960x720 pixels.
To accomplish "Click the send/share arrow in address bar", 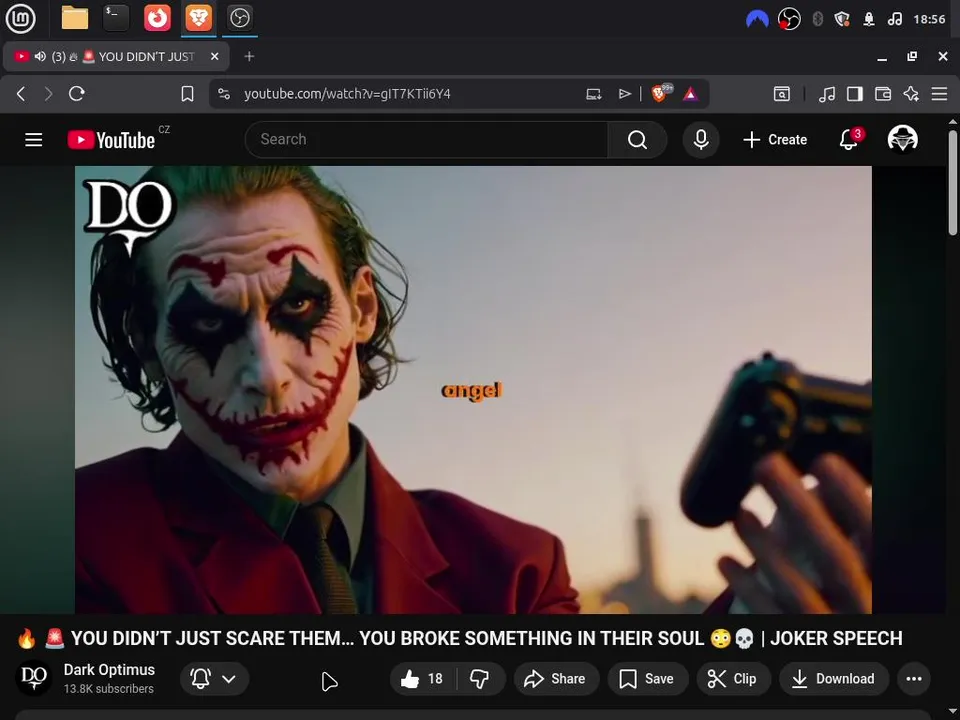I will click(x=624, y=94).
